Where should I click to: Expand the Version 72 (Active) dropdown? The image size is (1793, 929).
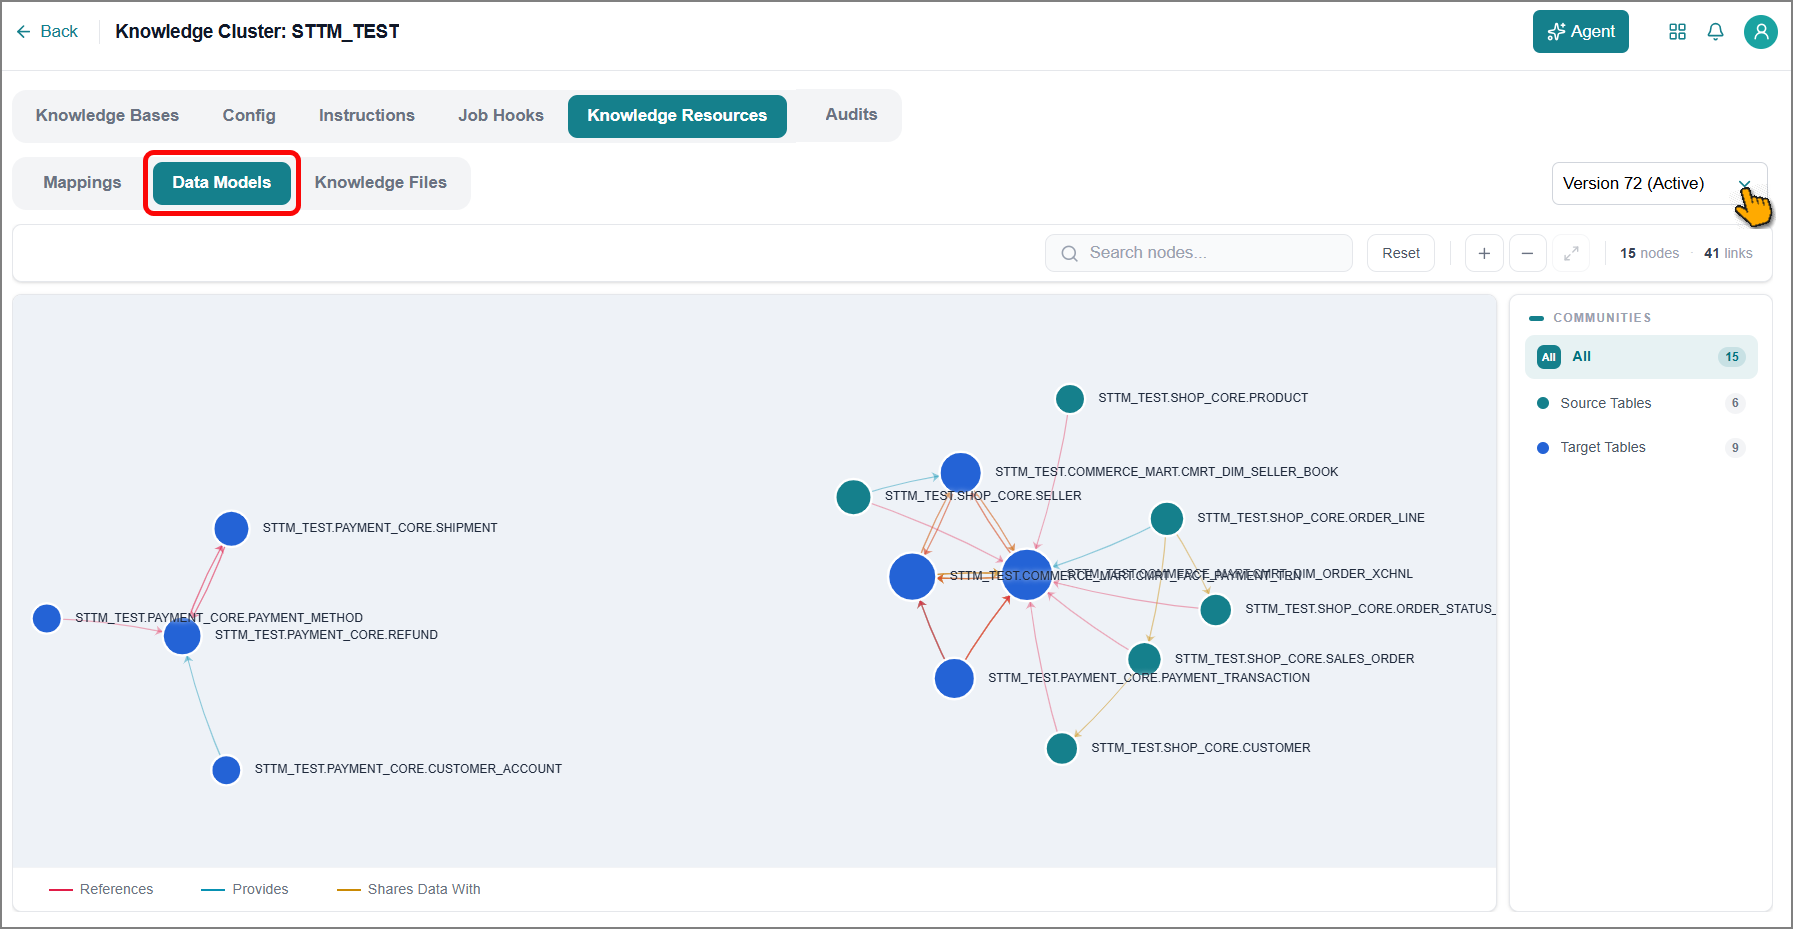point(1659,184)
